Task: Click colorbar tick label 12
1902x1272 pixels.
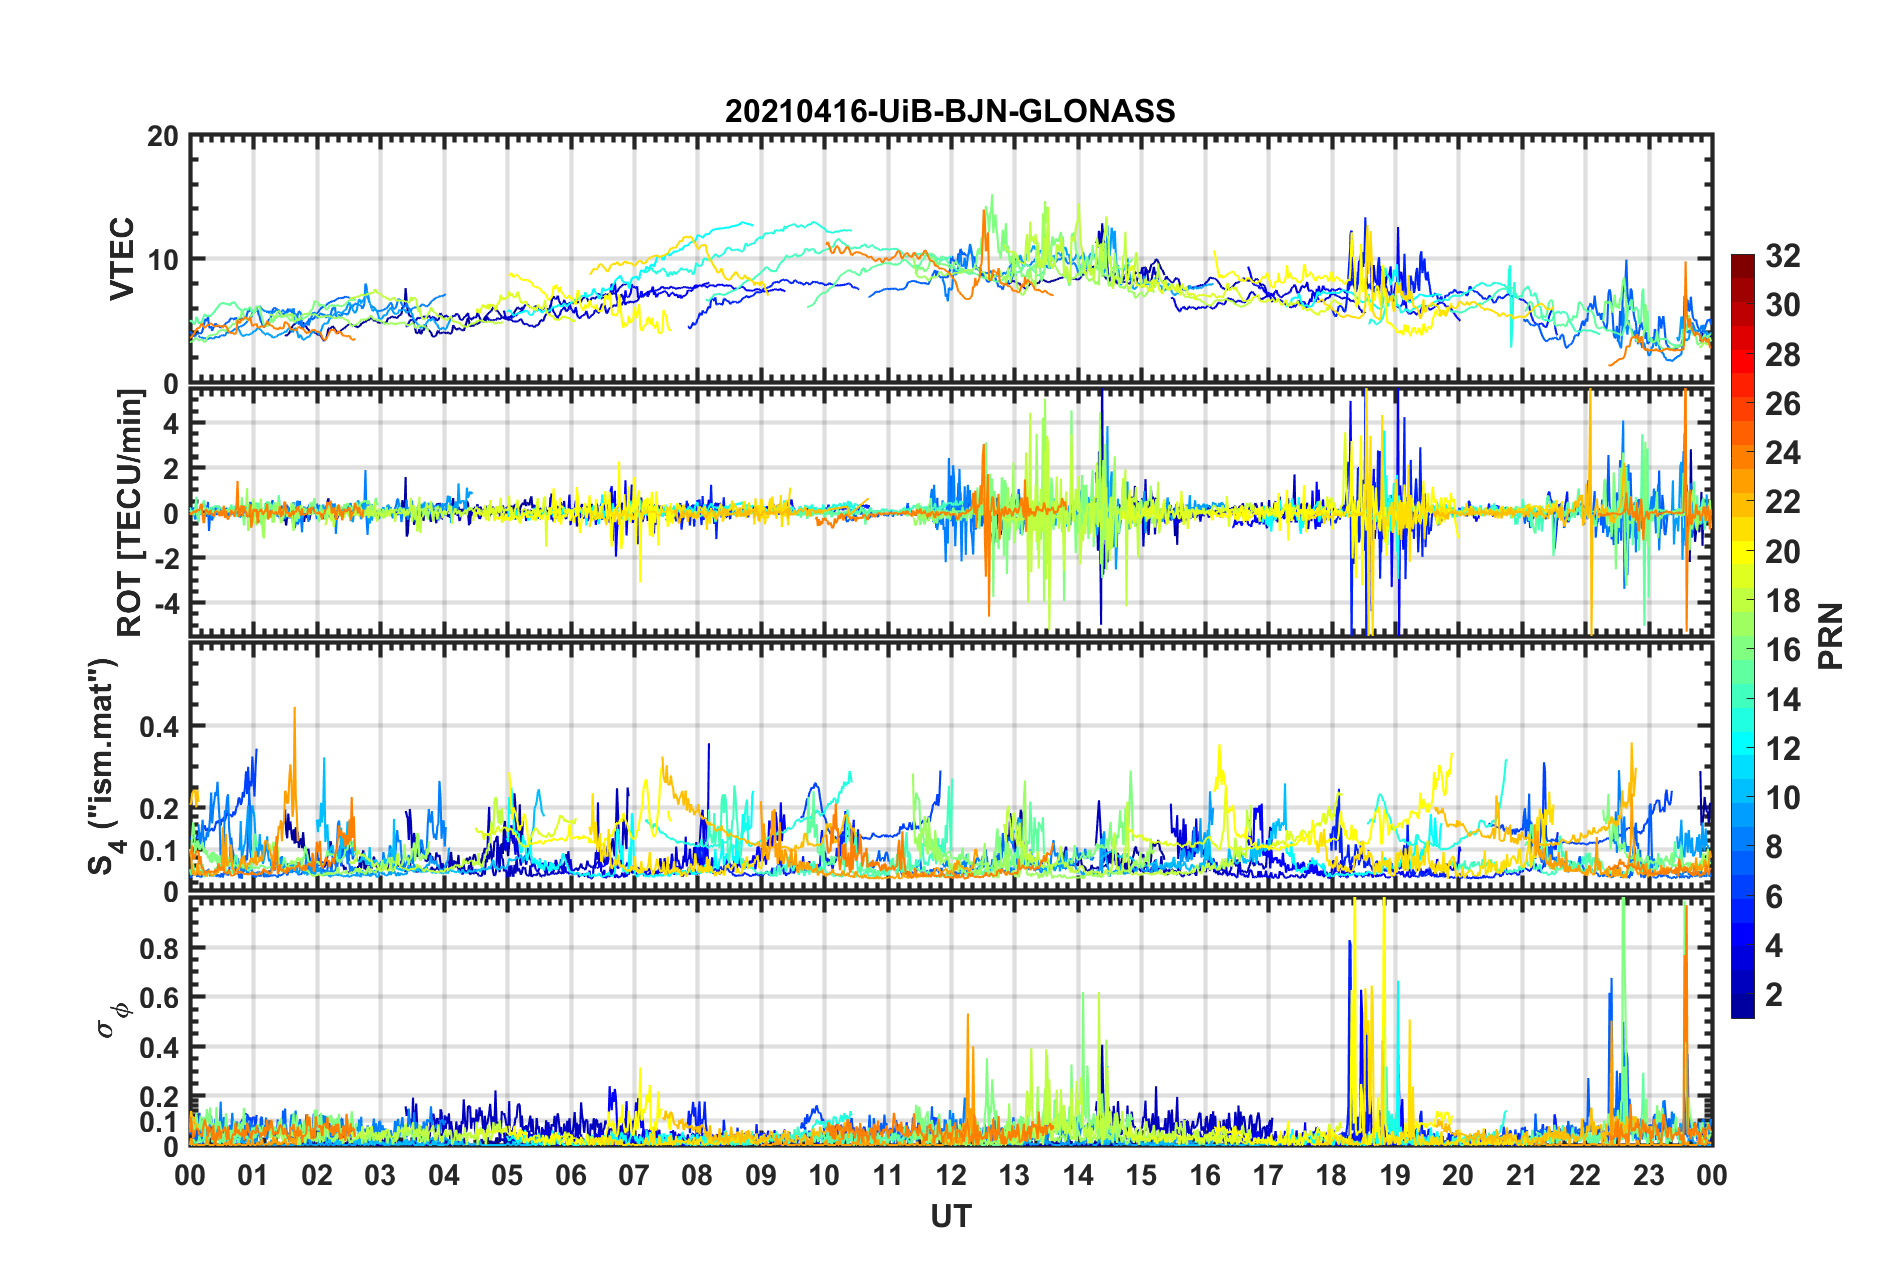Action: pos(1782,749)
